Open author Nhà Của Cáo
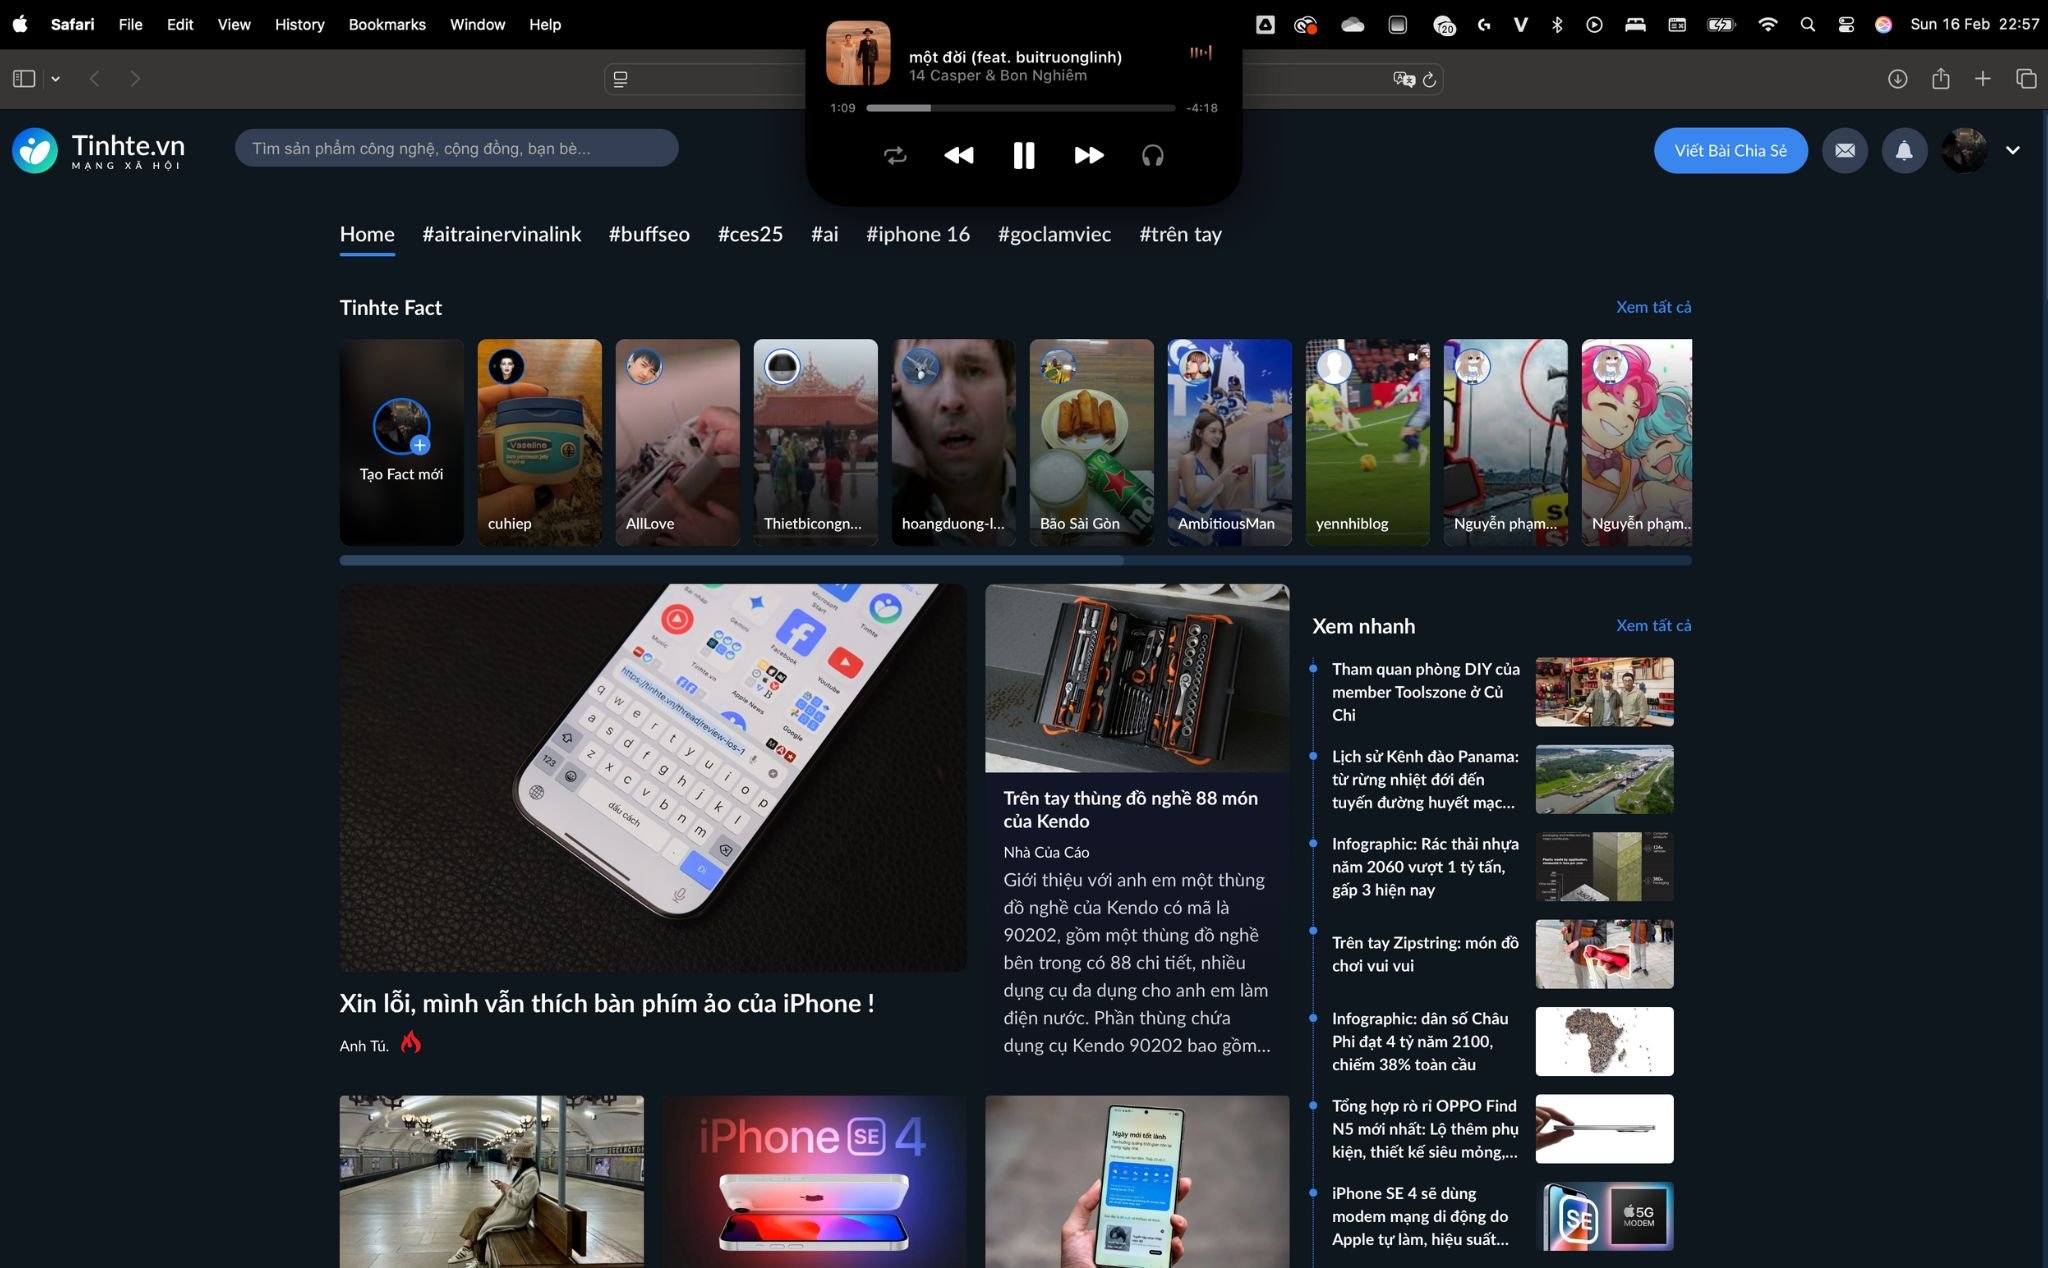2048x1268 pixels. [1046, 852]
